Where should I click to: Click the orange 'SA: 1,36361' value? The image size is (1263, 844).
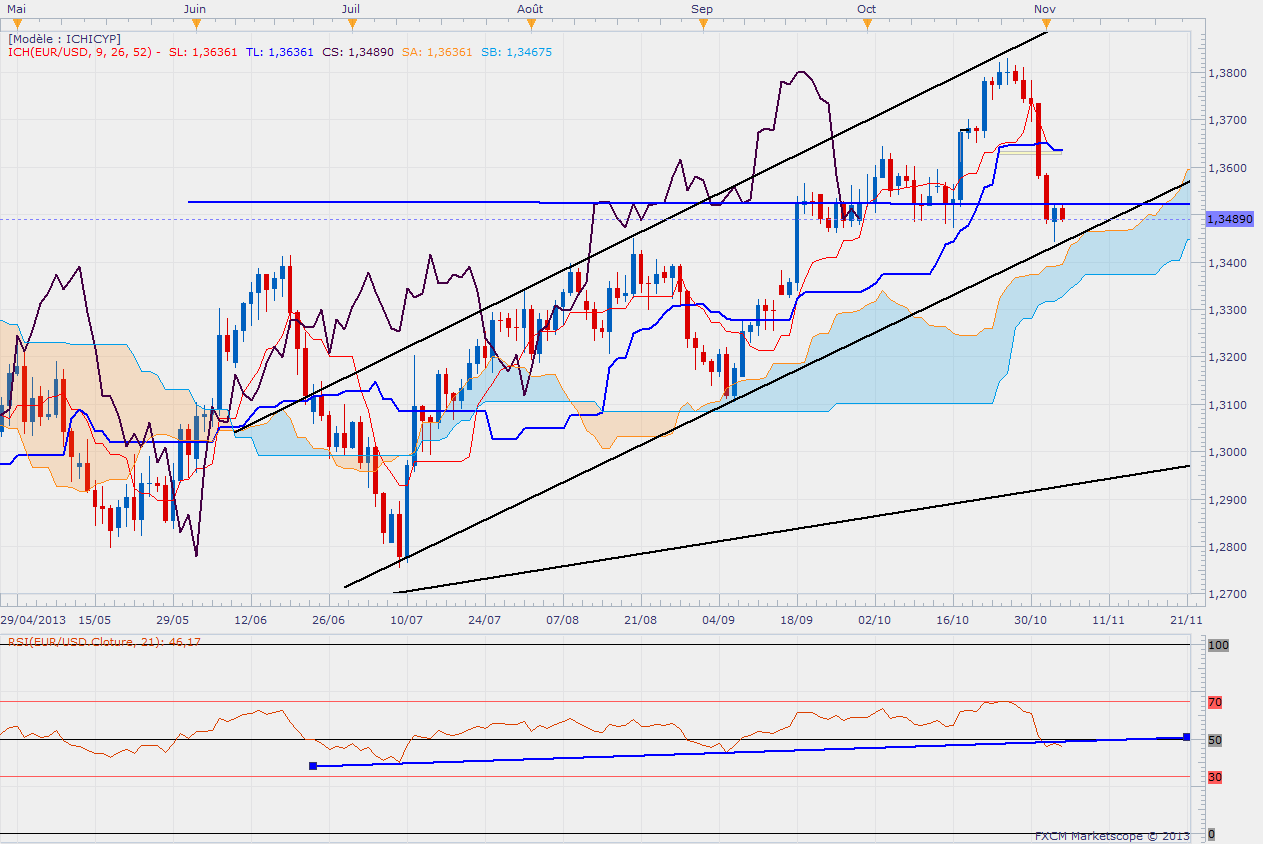(x=436, y=52)
